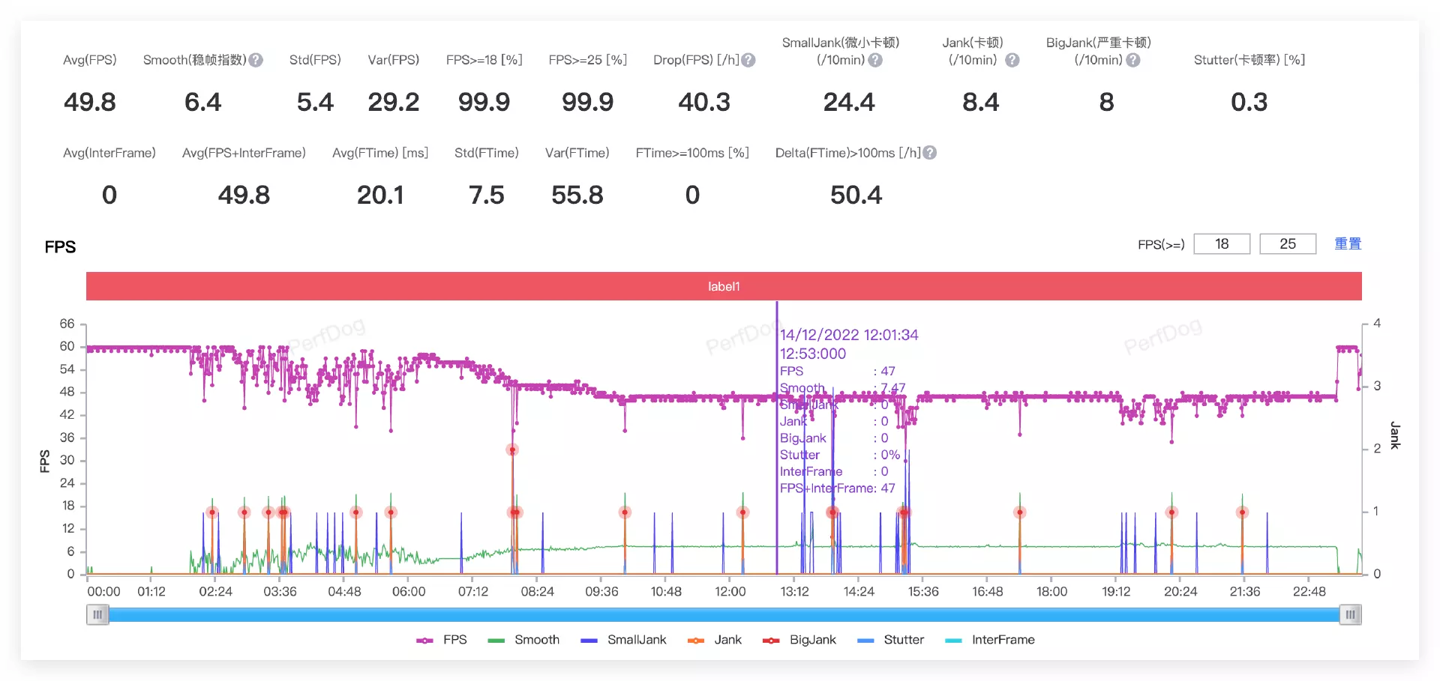Screen dimensions: 1440x681
Task: Click the Stutter(卡顿率) [%] label
Action: [1249, 60]
